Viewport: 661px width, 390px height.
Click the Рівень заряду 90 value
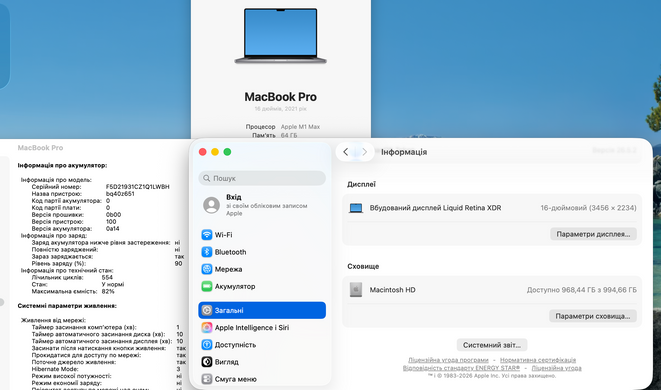[x=179, y=264]
